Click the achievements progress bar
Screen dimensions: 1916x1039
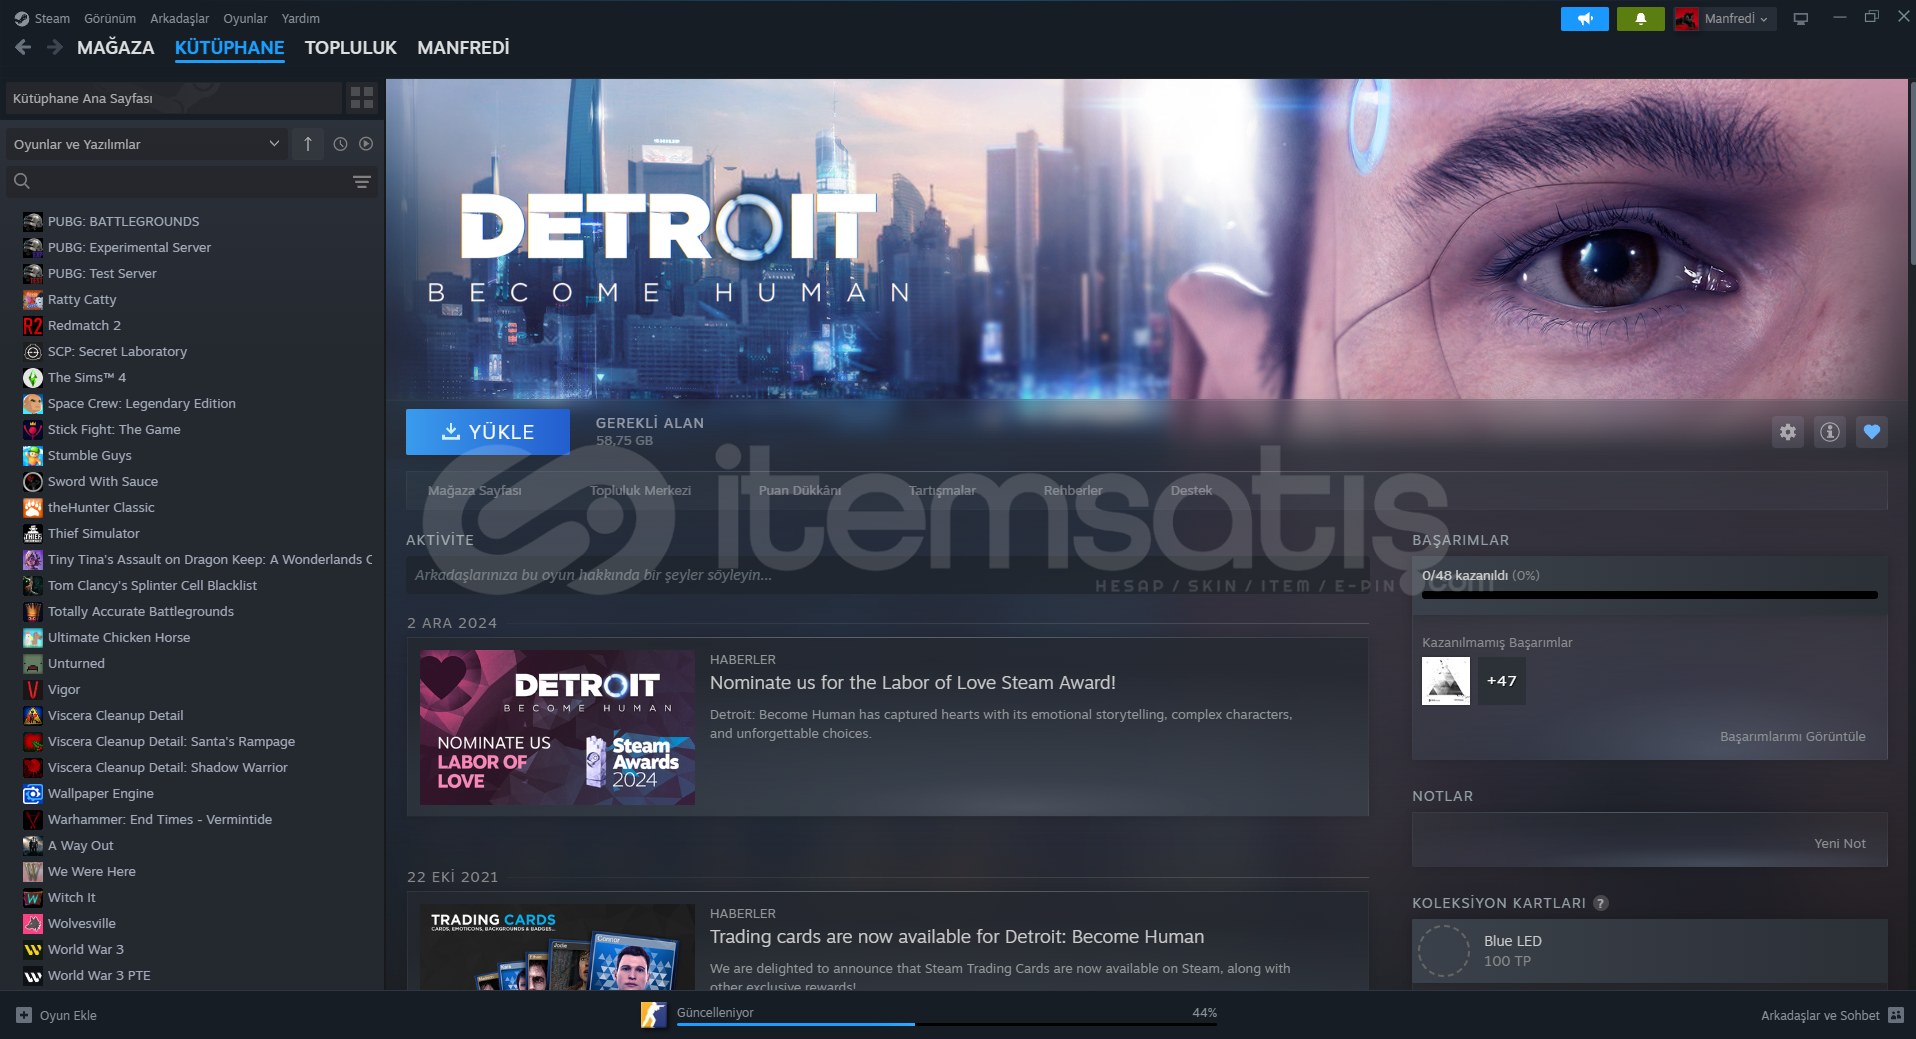pos(1650,595)
